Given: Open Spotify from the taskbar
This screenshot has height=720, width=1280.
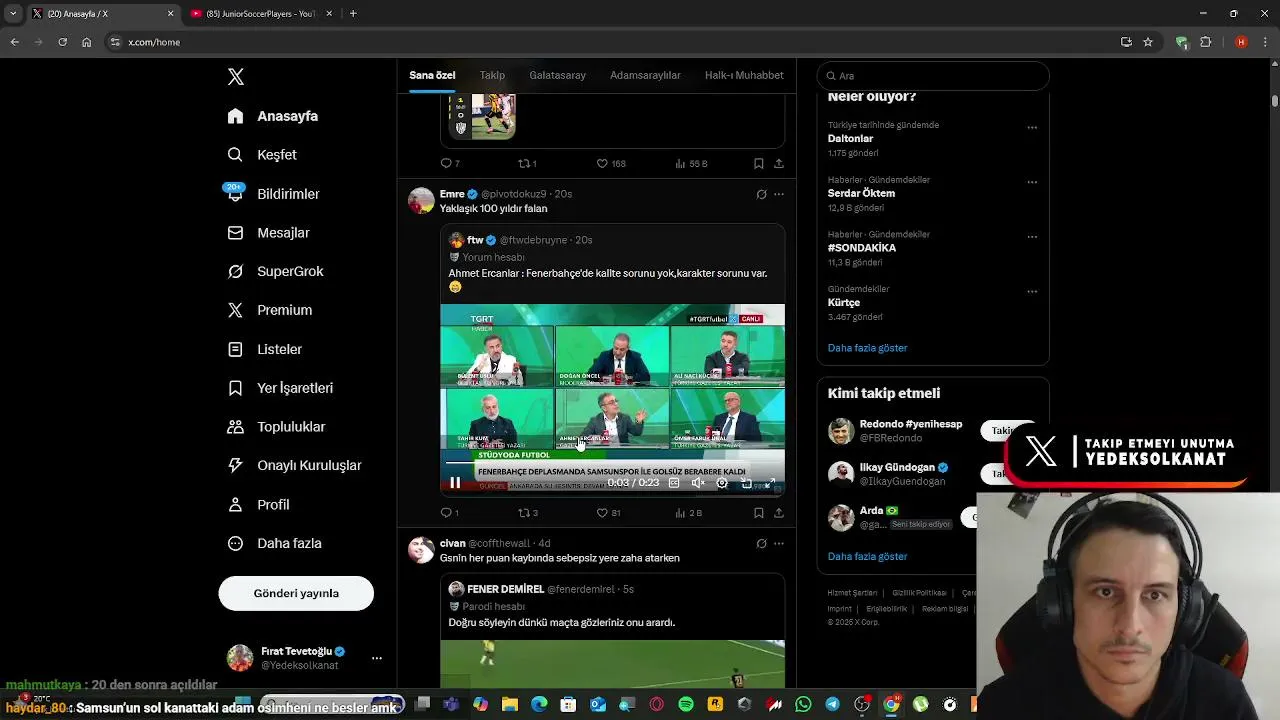Looking at the screenshot, I should click(x=686, y=705).
